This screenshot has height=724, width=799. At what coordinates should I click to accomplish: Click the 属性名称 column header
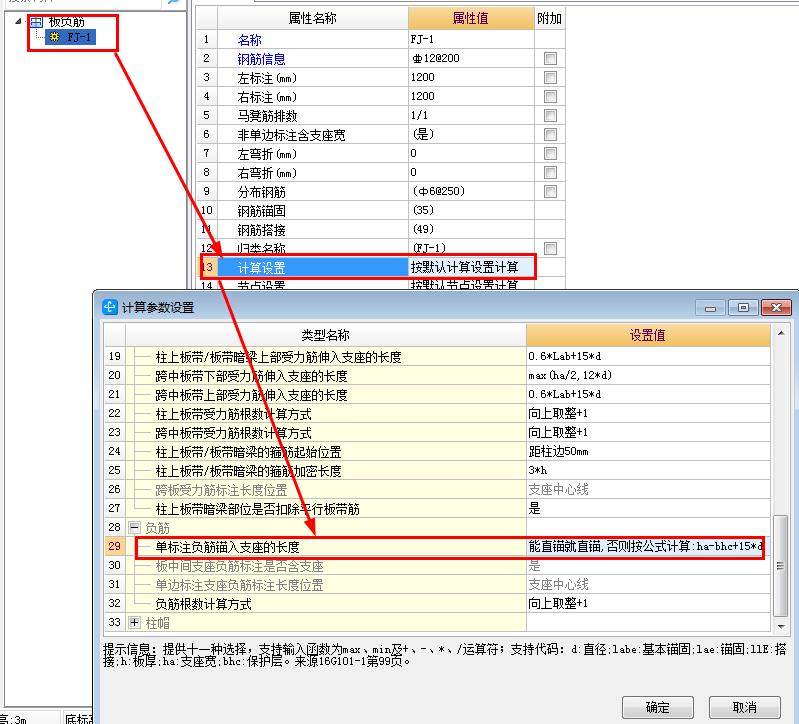[312, 19]
